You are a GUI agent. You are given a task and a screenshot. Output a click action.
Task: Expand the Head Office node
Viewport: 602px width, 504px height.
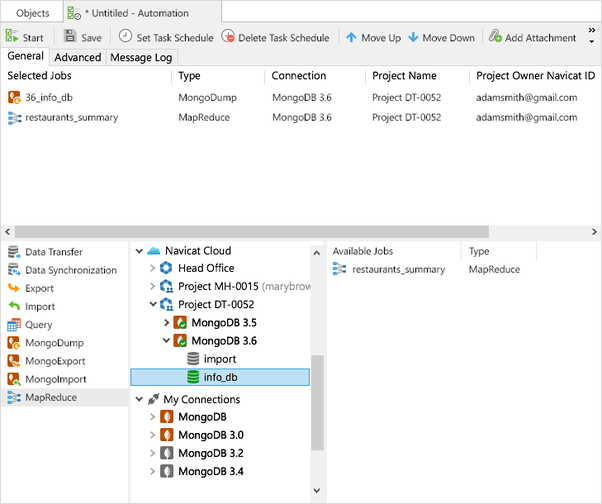tap(152, 268)
